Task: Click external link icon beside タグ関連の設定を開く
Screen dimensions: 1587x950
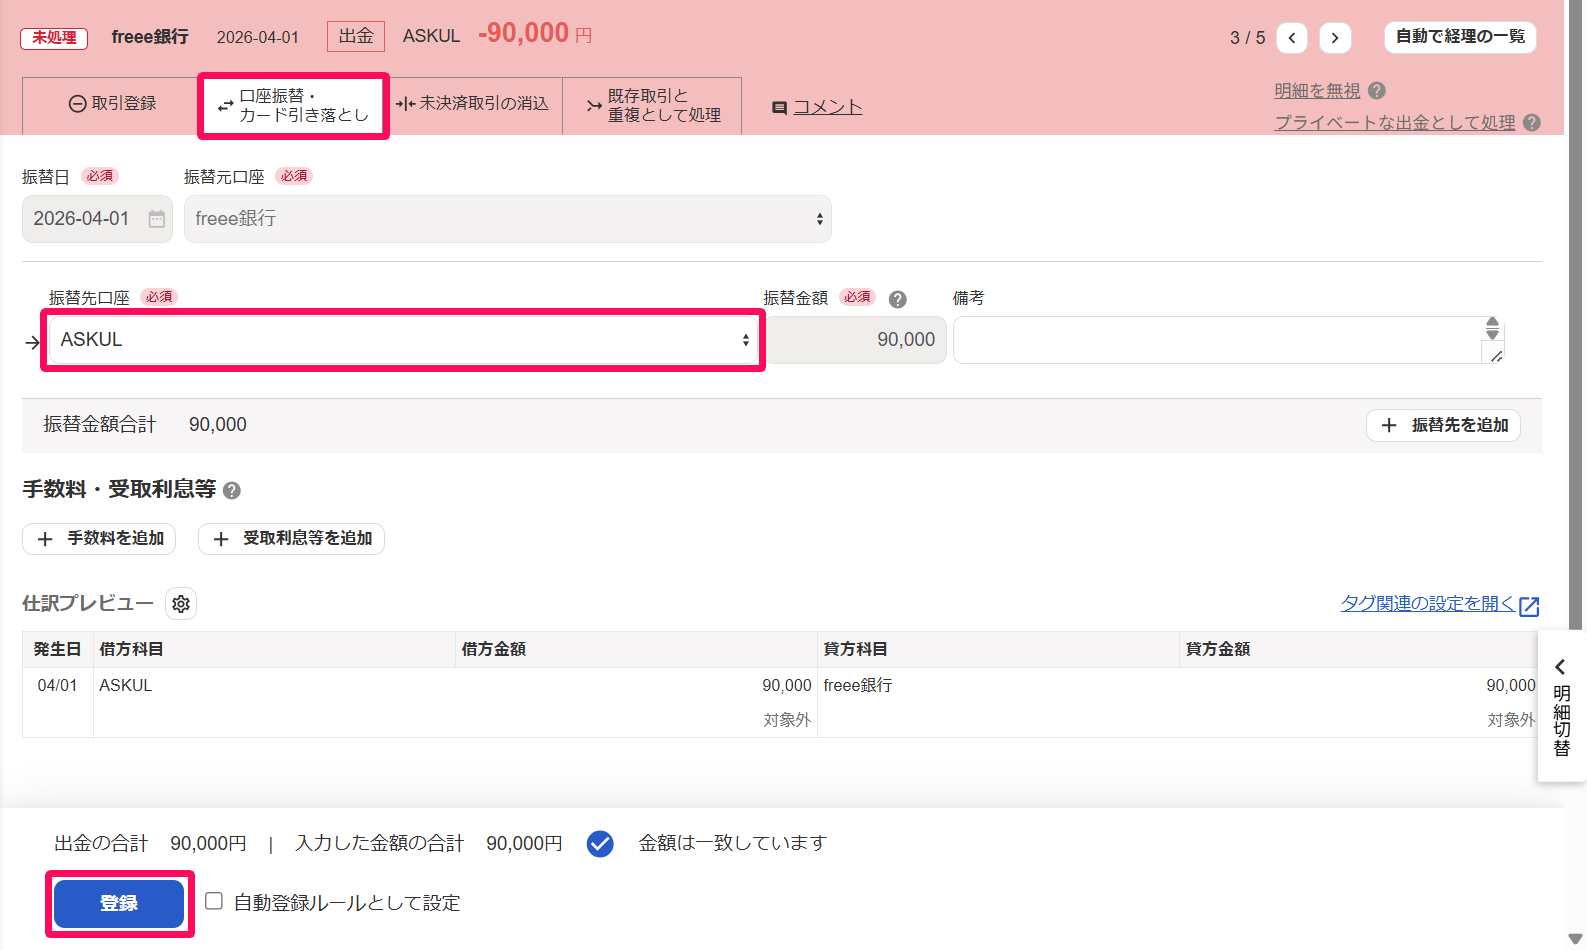Action: 1529,607
